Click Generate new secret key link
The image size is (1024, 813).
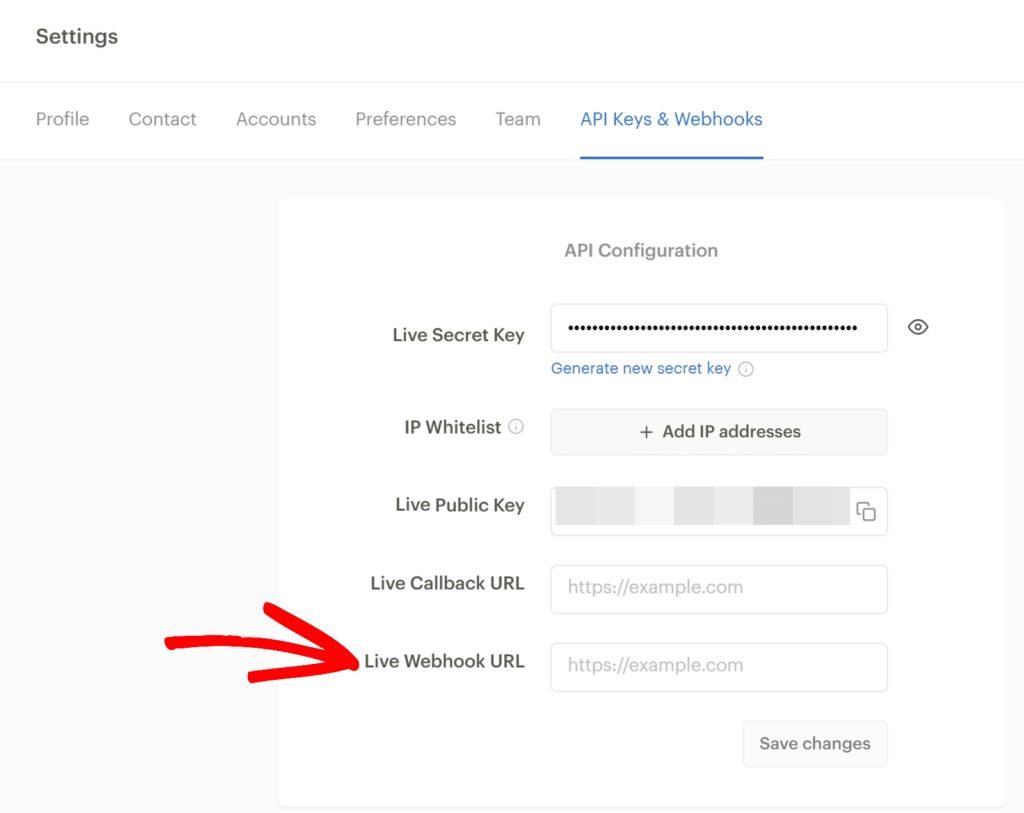(x=641, y=368)
